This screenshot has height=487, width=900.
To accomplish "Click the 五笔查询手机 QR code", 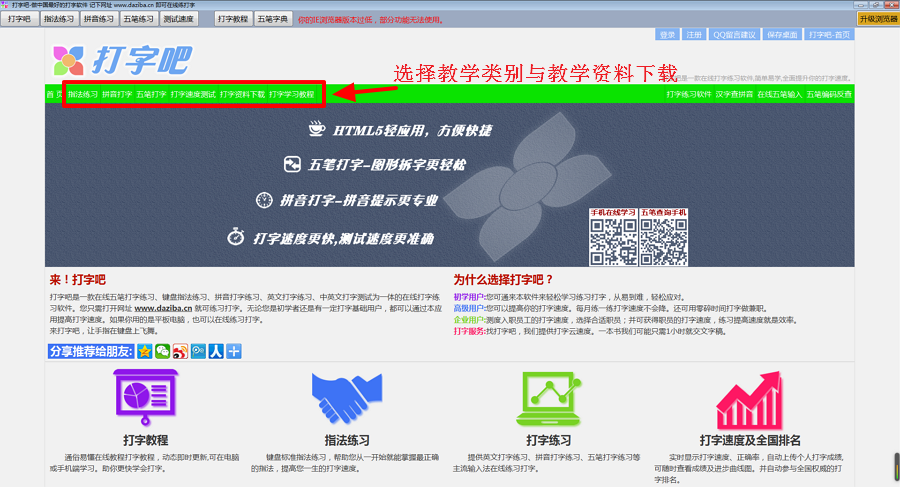I will click(664, 241).
